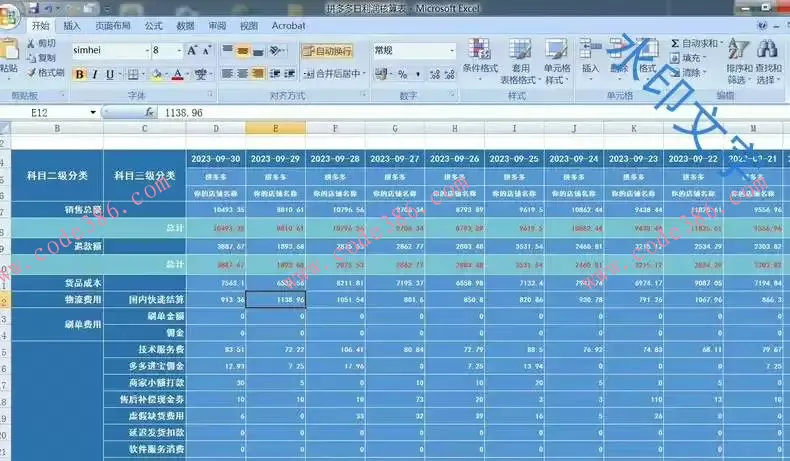Viewport: 790px width, 461px height.
Task: Toggle Align Text Right
Action: tap(258, 74)
